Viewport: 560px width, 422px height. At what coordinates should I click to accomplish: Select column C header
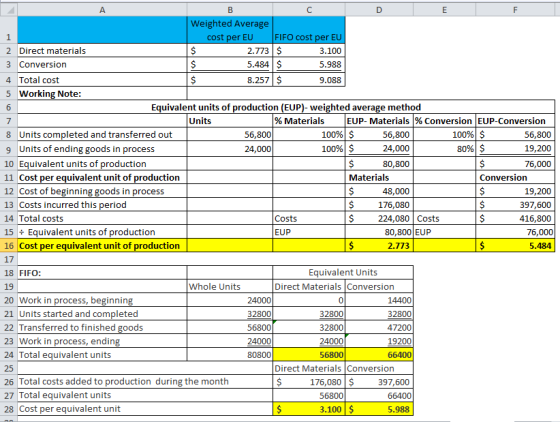coord(309,10)
